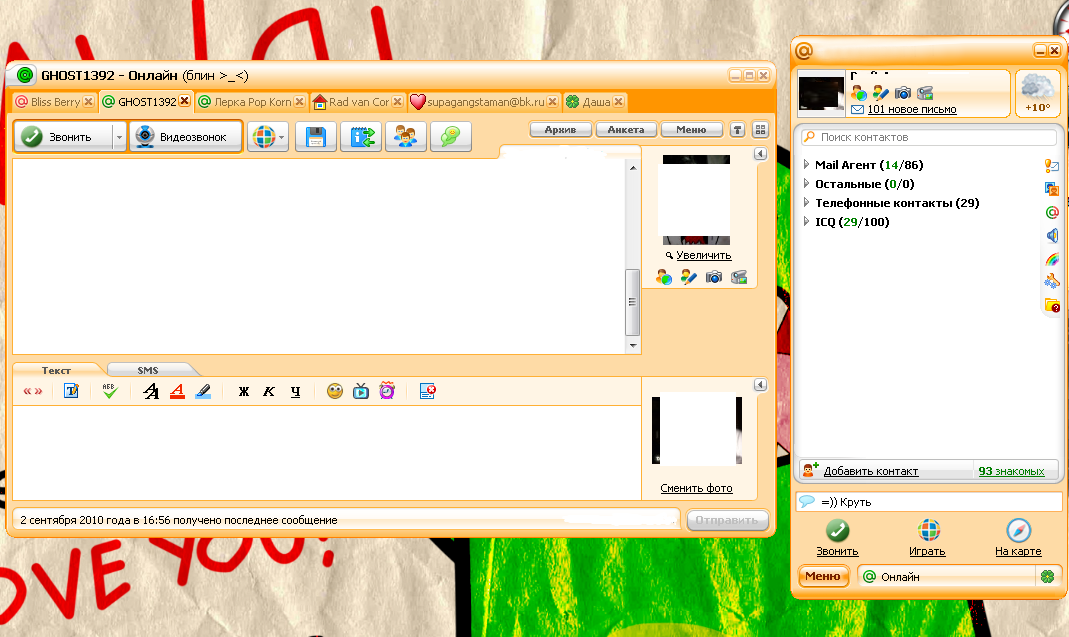Image resolution: width=1069 pixels, height=637 pixels.
Task: Click the Сменить фото link
Action: click(696, 488)
